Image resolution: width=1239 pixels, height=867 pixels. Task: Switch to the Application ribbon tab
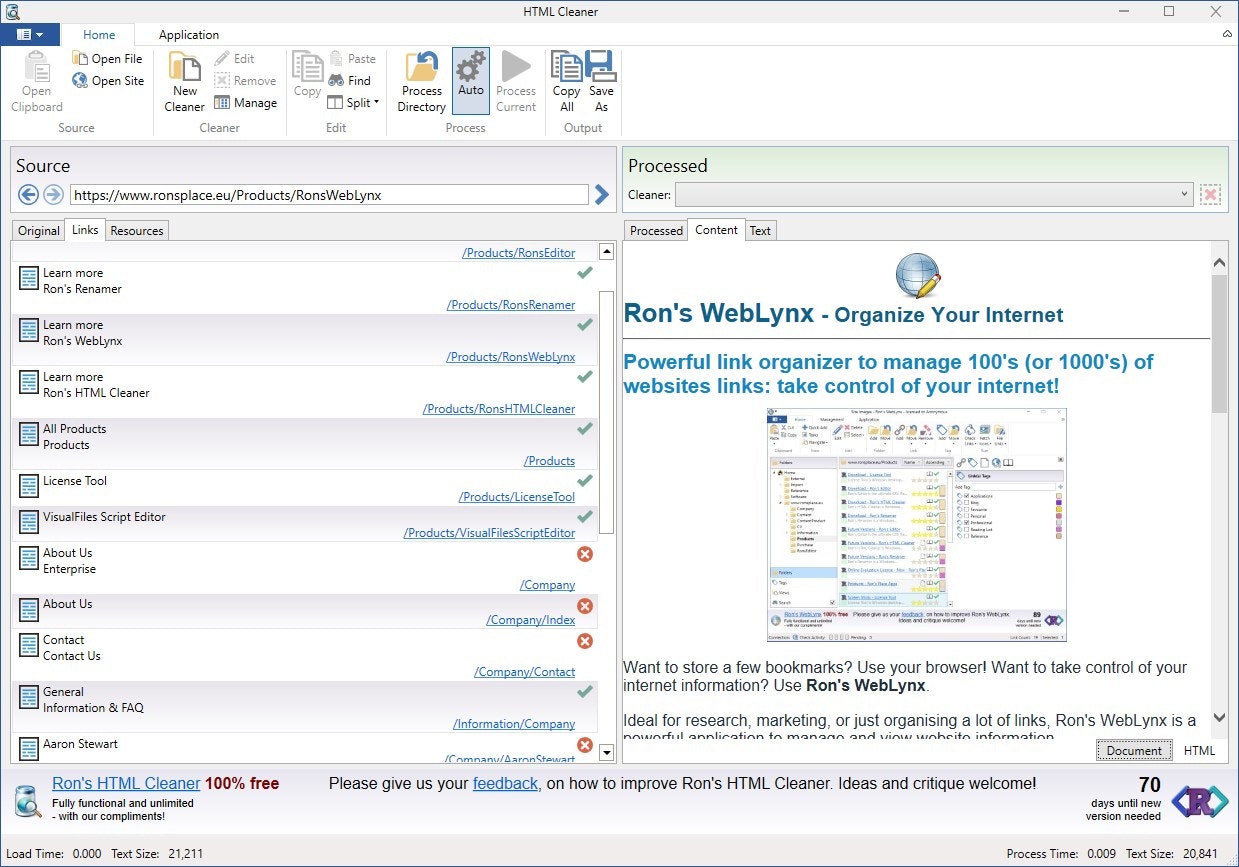[189, 34]
